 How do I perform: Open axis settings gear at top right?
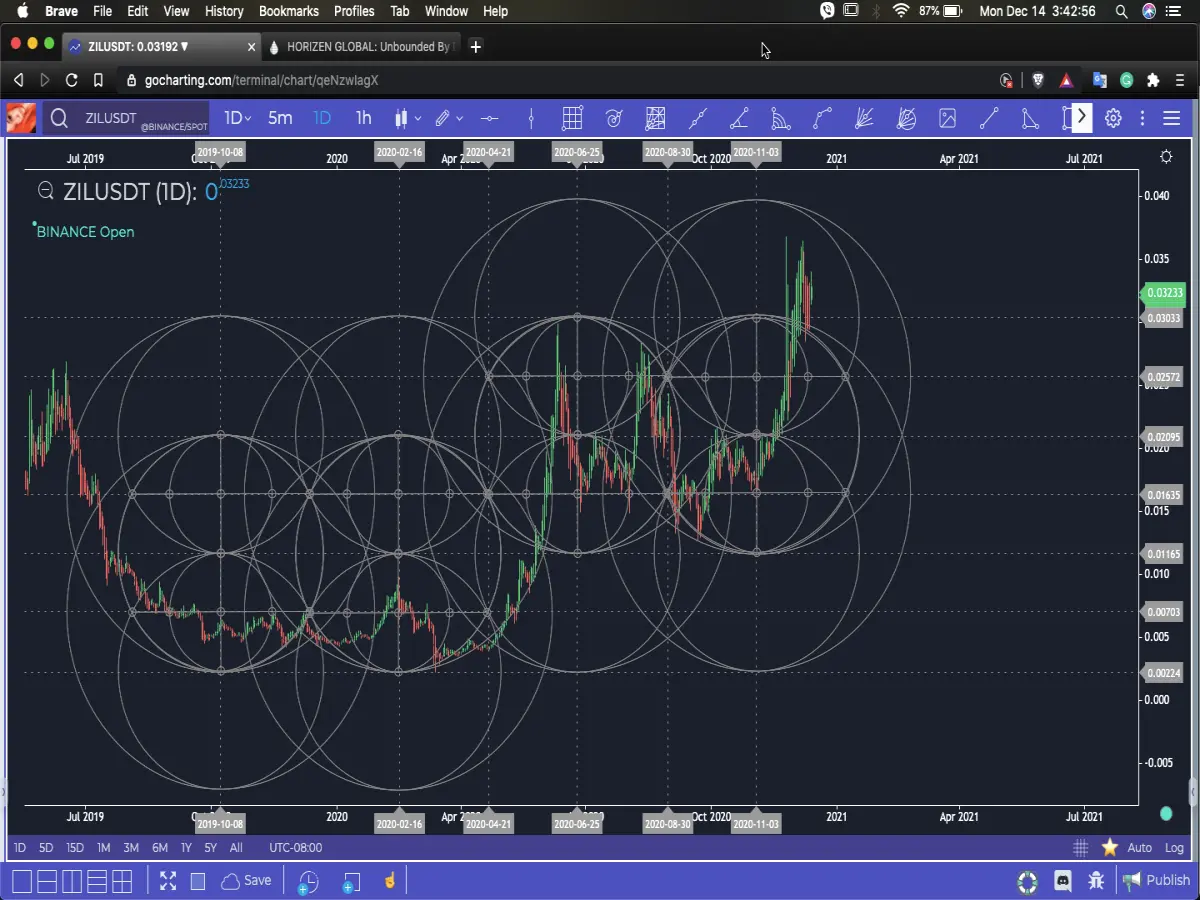[1166, 157]
